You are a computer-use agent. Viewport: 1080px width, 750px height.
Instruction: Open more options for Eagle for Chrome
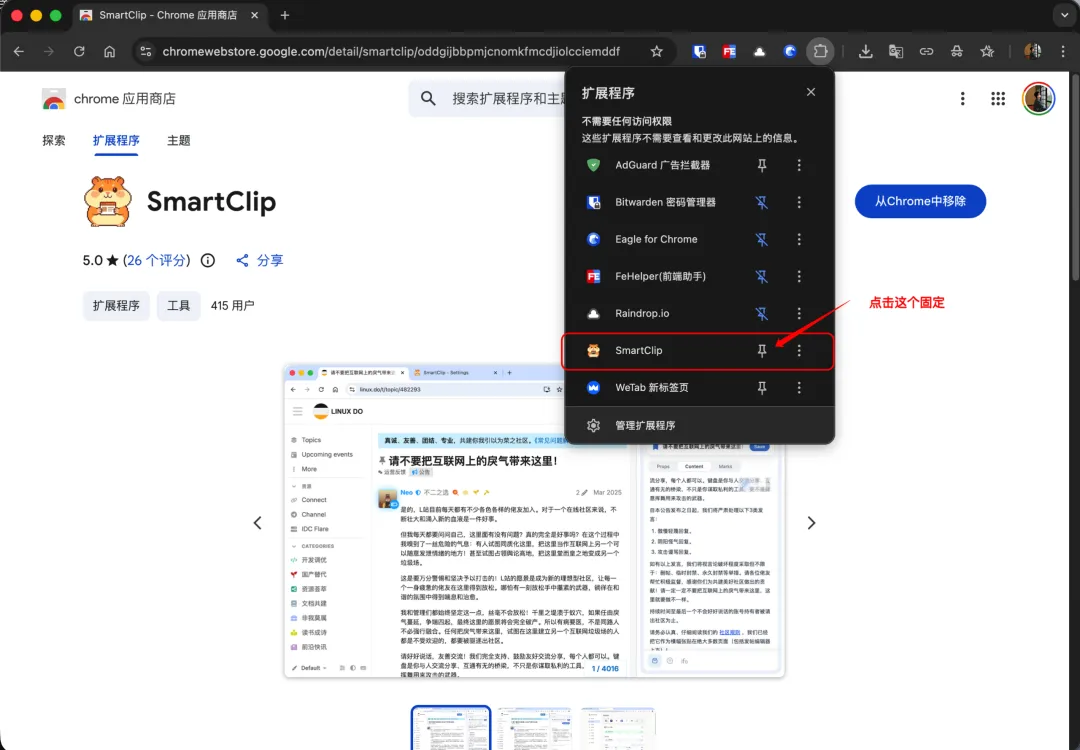pyautogui.click(x=799, y=239)
